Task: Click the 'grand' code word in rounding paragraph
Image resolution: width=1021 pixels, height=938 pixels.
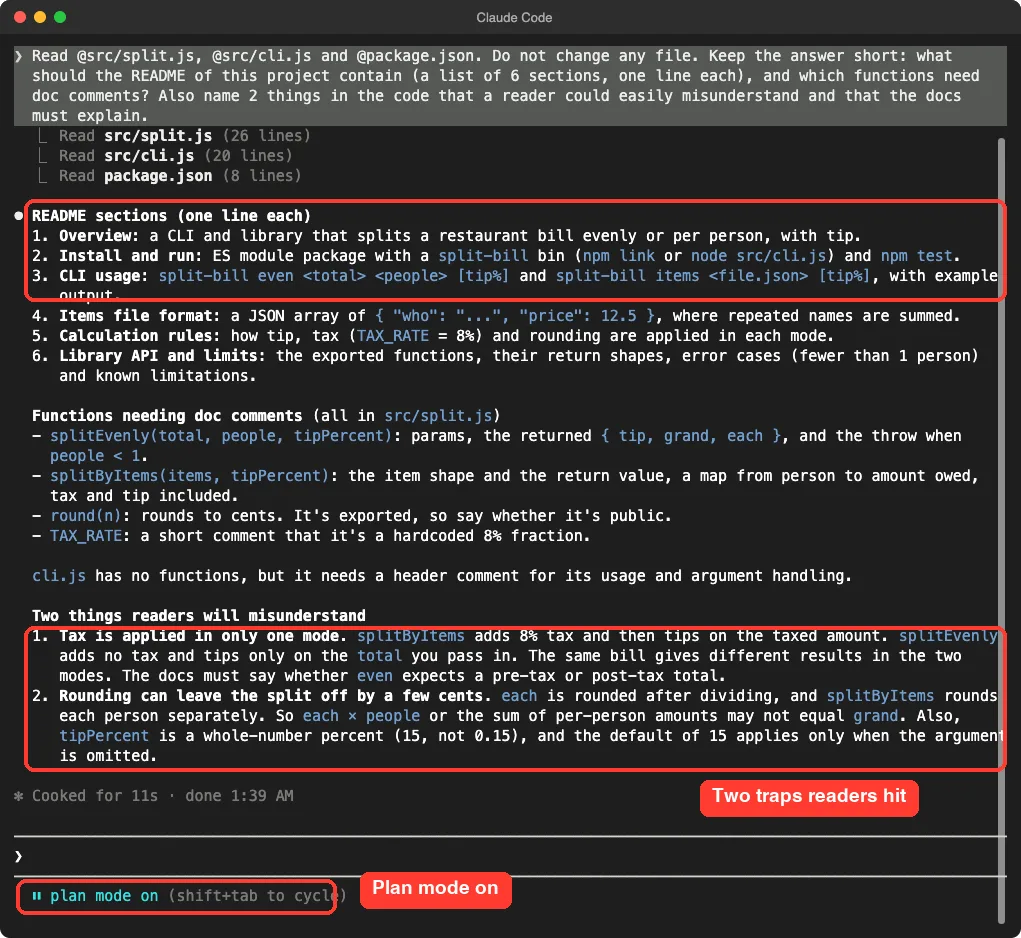Action: click(876, 716)
